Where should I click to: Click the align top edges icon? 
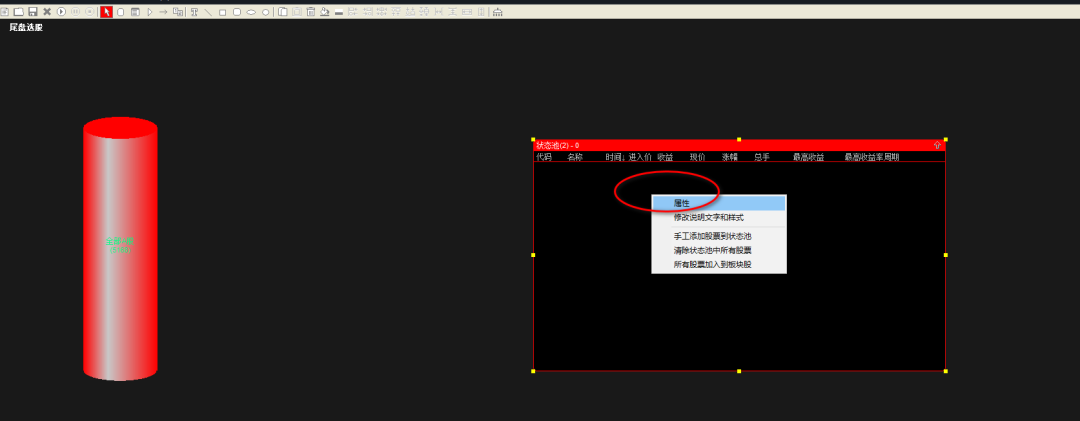pyautogui.click(x=396, y=12)
